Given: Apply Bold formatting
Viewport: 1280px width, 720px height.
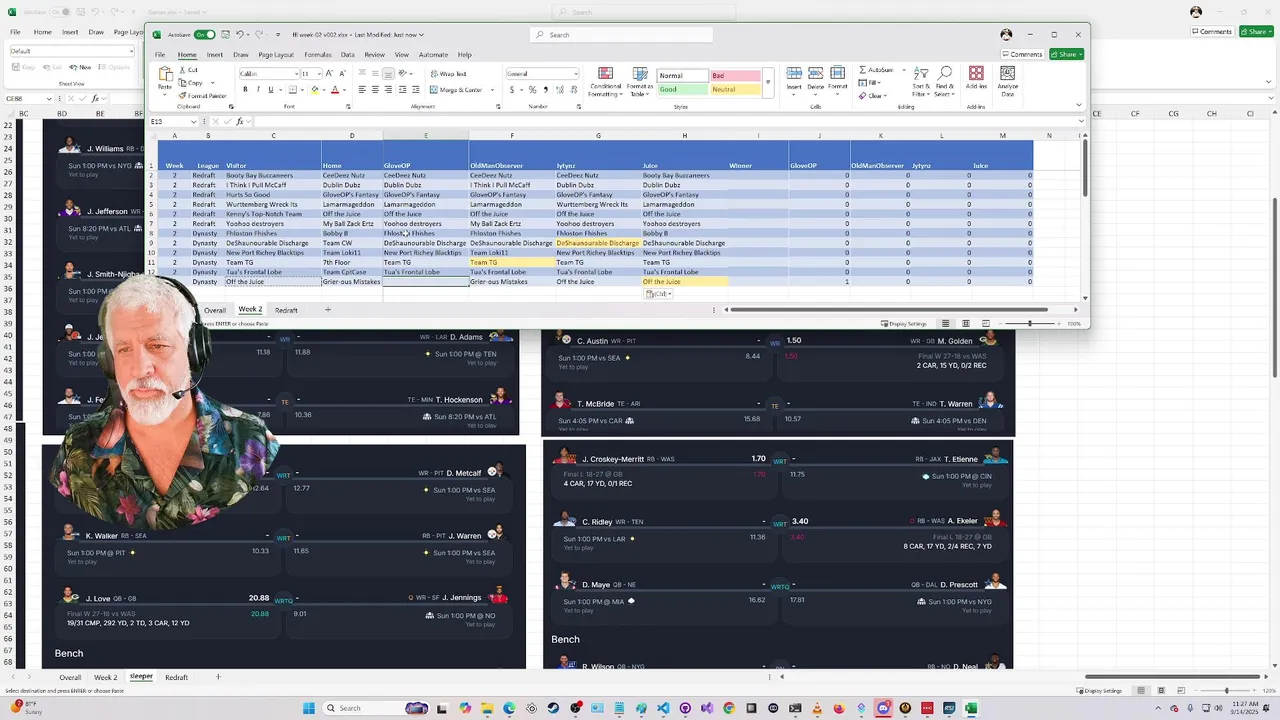Looking at the screenshot, I should tap(245, 89).
